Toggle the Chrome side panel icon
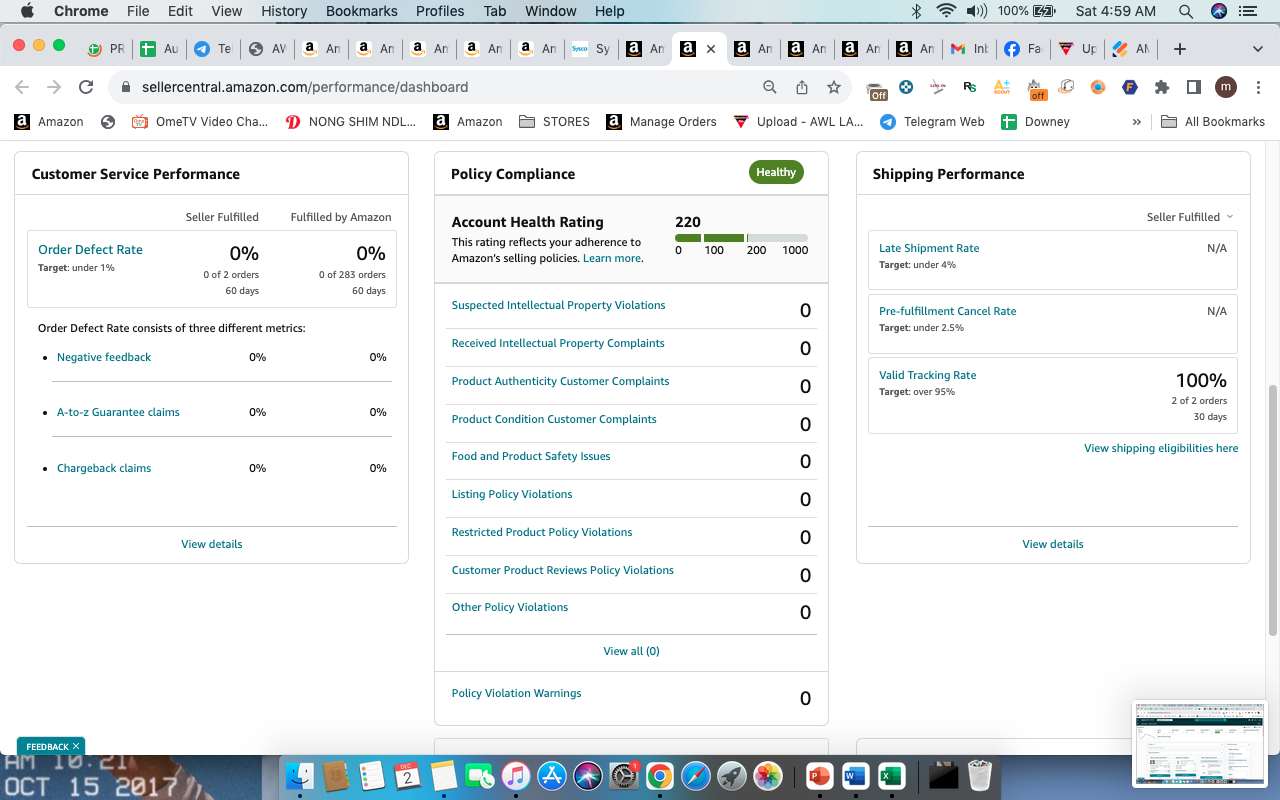The height and width of the screenshot is (800, 1280). coord(1193,87)
